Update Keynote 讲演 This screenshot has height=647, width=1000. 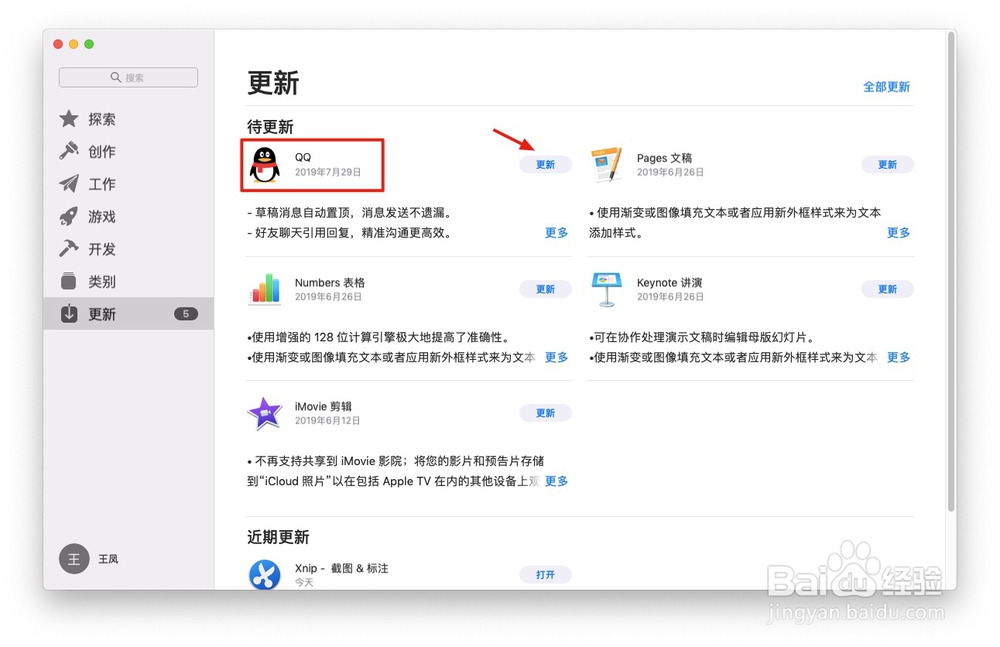(x=887, y=289)
